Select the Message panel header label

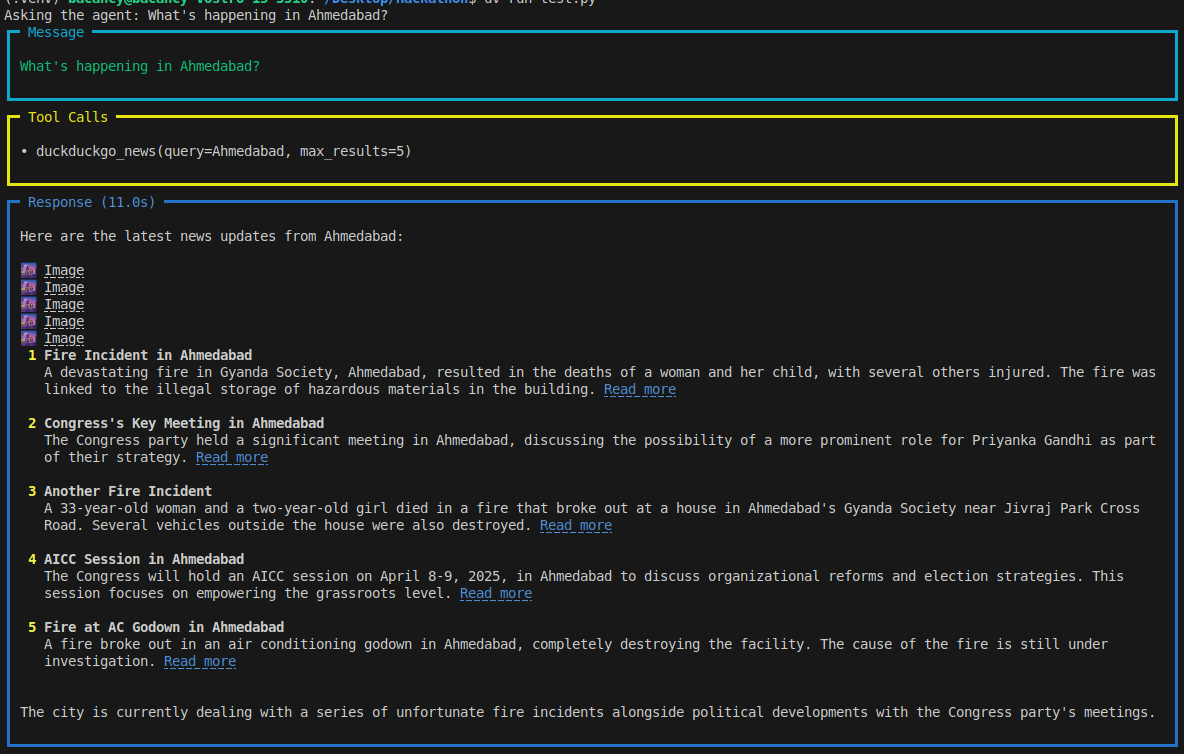(x=55, y=32)
